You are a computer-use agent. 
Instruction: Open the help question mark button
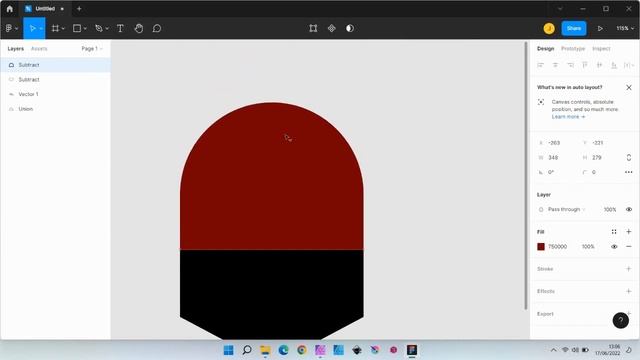coord(620,320)
